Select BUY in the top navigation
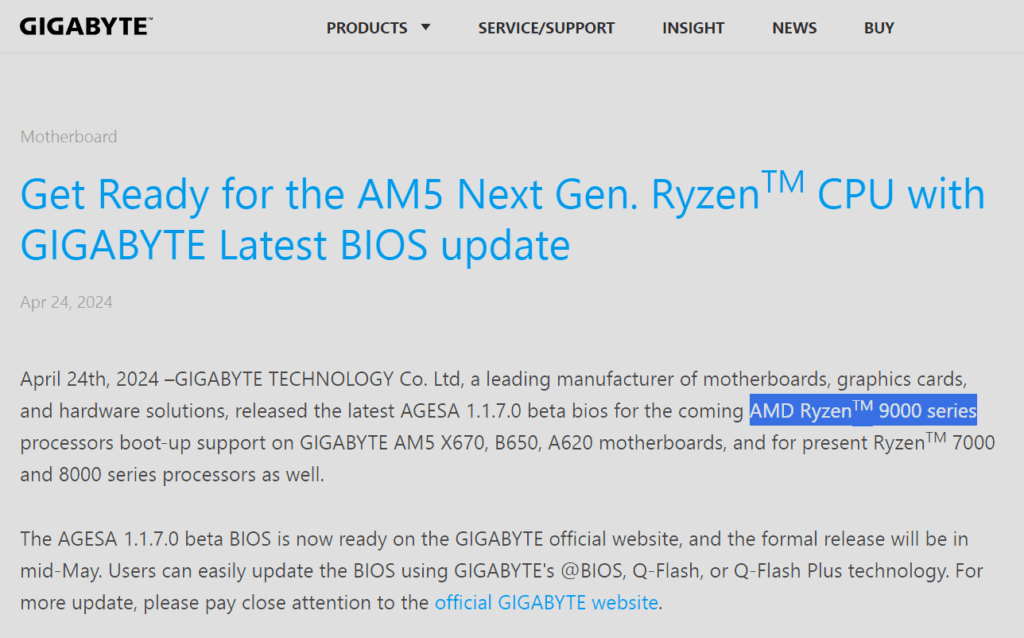The width and height of the screenshot is (1024, 638). 879,28
